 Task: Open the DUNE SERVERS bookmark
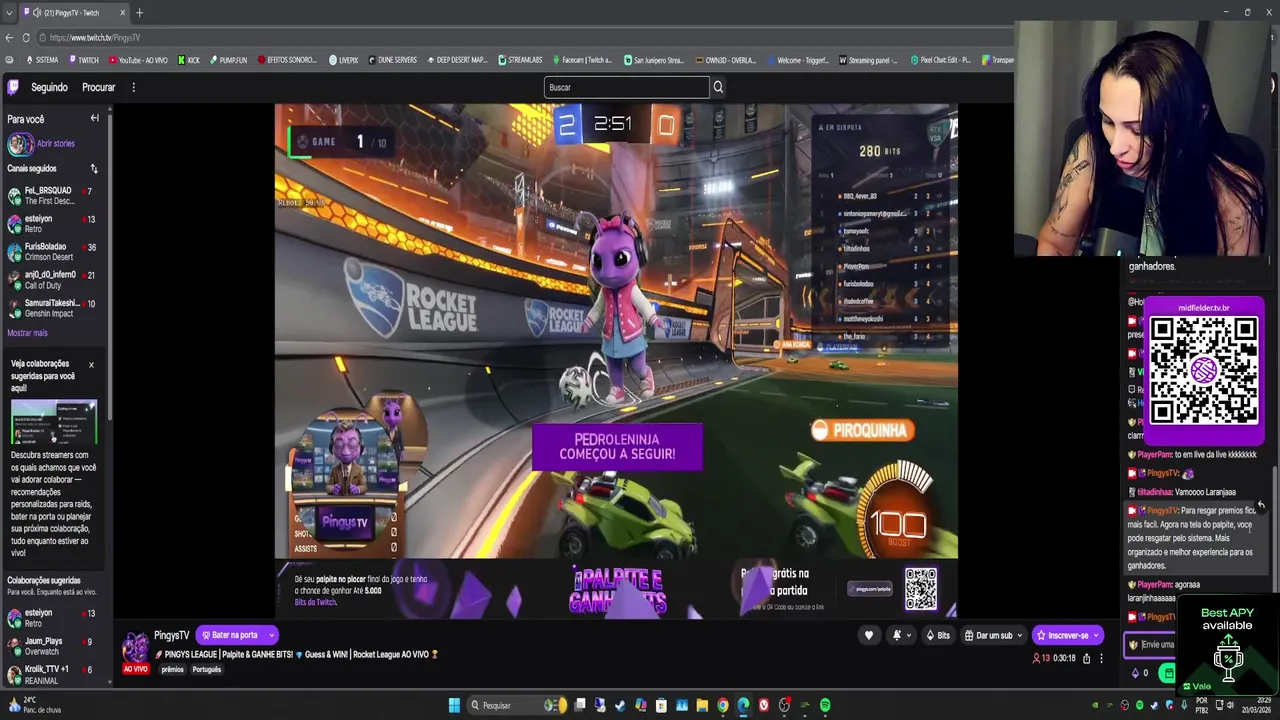(392, 60)
